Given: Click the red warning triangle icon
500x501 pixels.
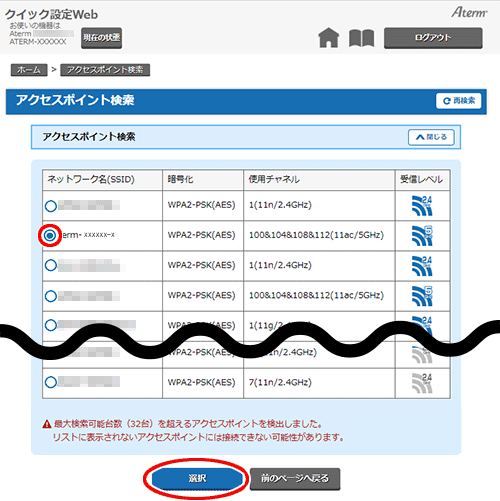Looking at the screenshot, I should 47,424.
